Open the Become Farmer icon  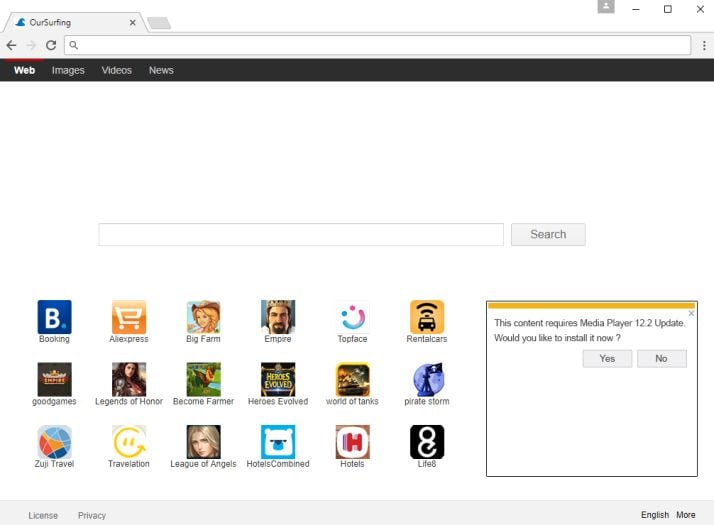coord(204,379)
